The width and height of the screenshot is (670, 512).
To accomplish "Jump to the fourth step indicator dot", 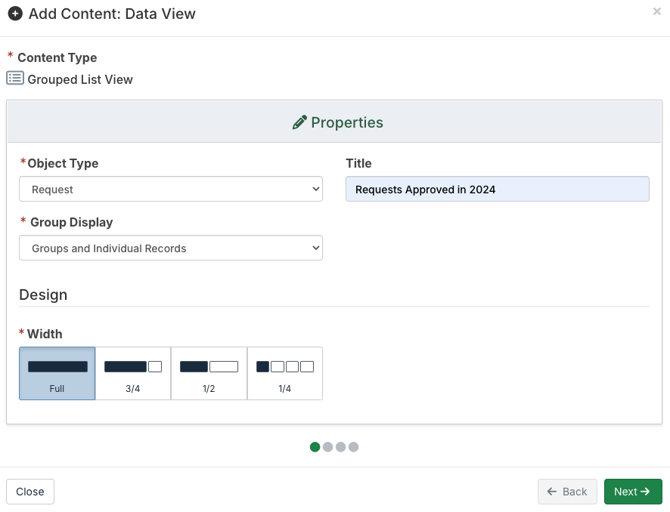I will 354,447.
